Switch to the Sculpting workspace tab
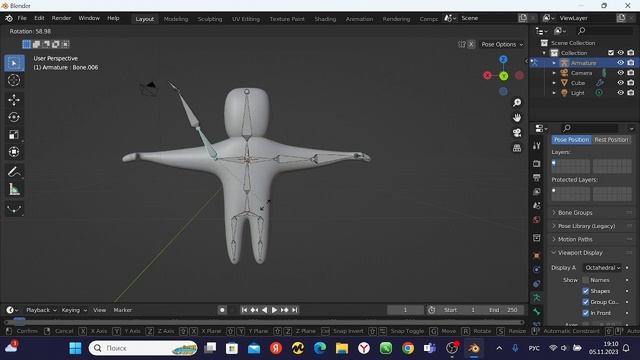 [210, 19]
